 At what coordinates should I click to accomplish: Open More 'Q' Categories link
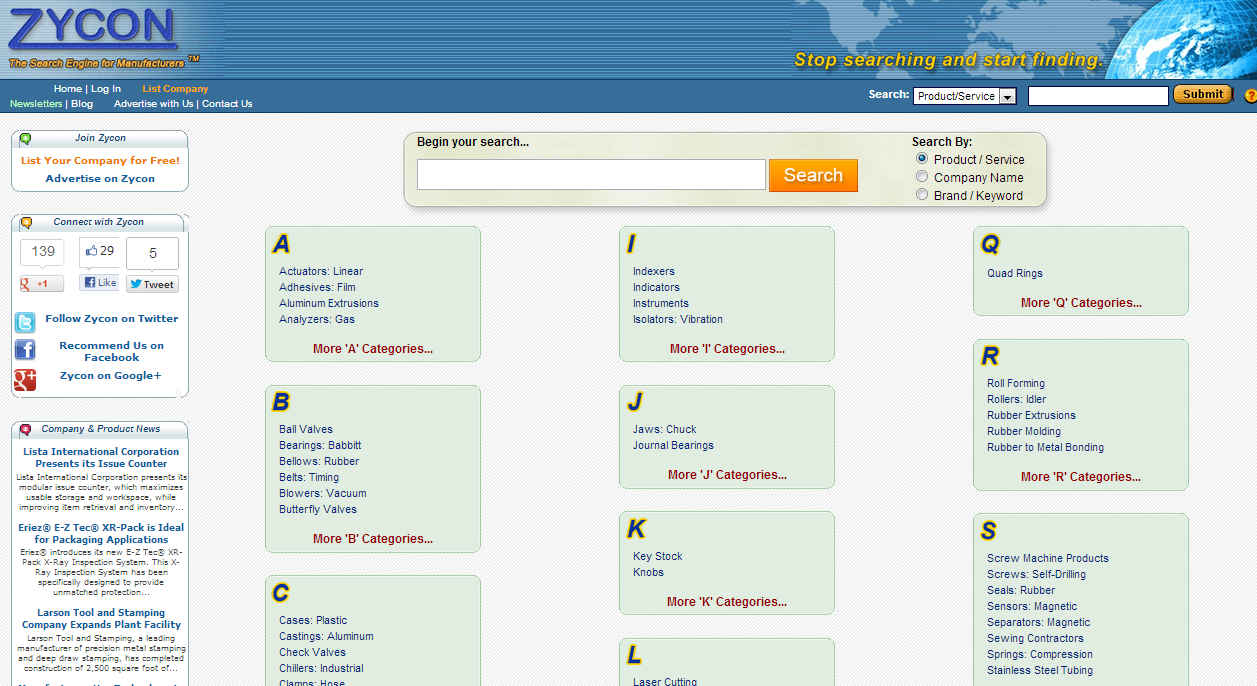(x=1081, y=303)
